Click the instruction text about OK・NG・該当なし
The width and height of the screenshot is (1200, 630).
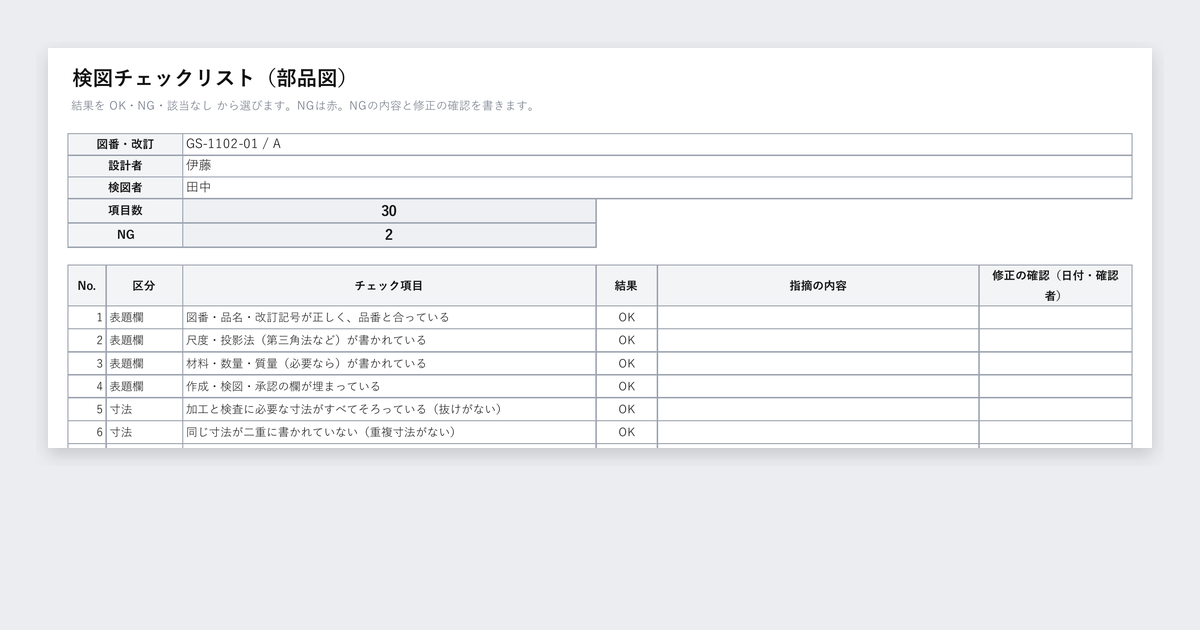pos(305,105)
